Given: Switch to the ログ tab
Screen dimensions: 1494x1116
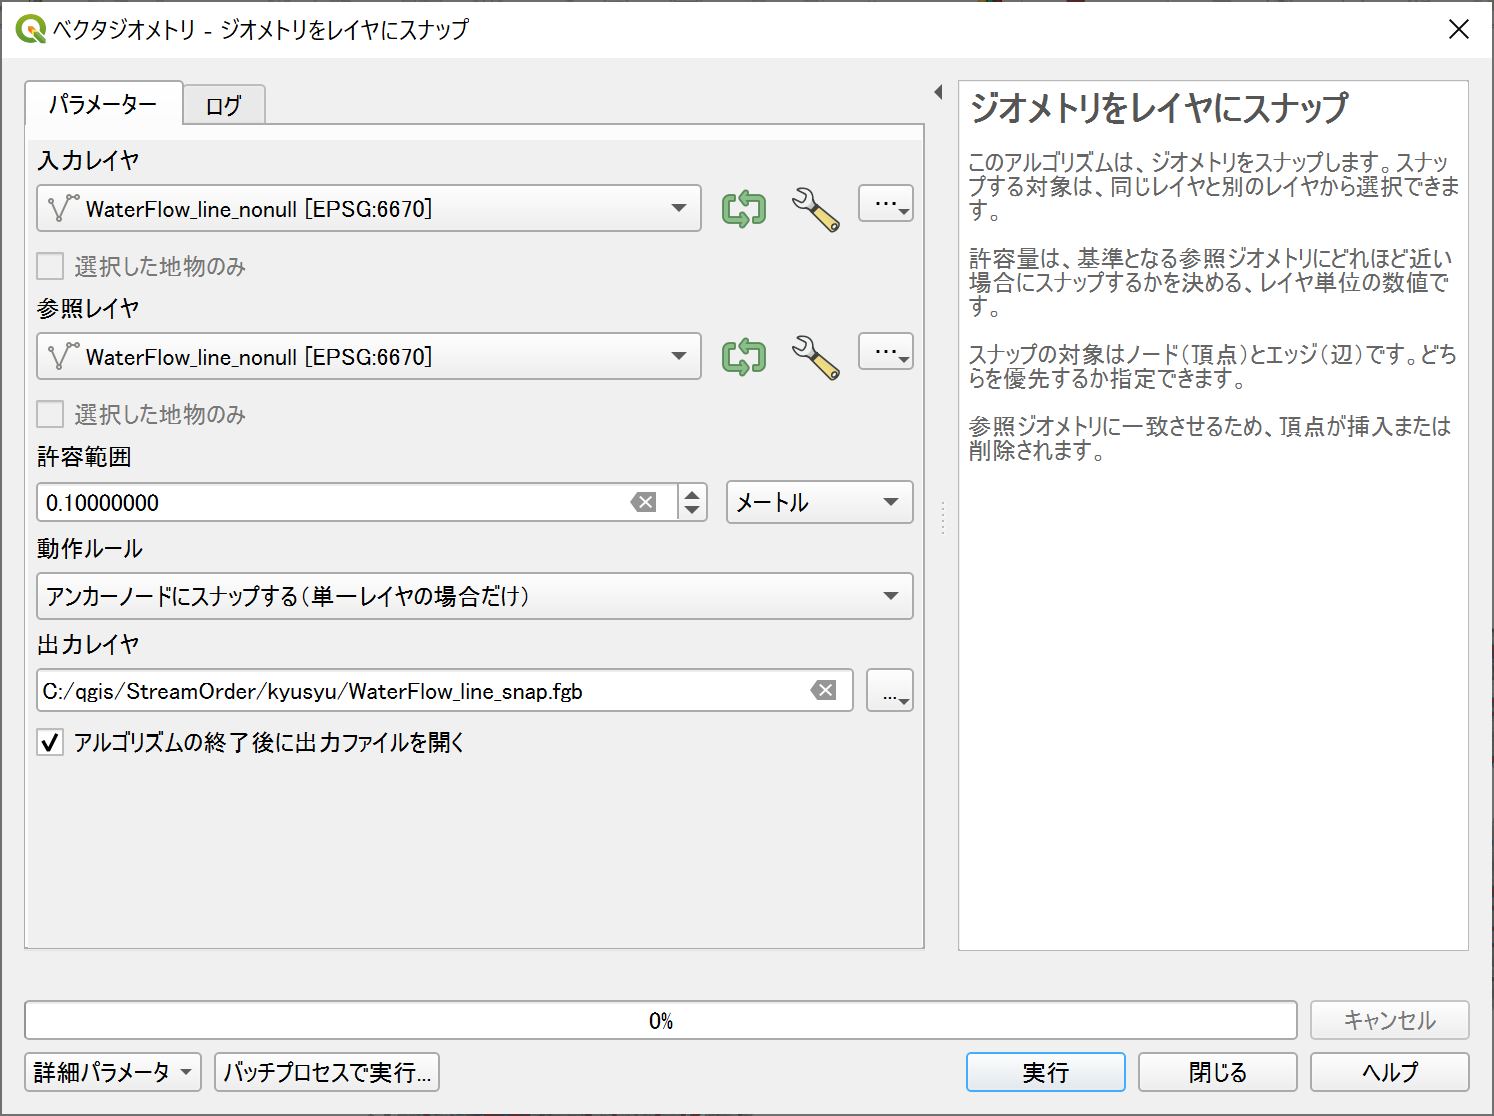Looking at the screenshot, I should click(x=224, y=105).
